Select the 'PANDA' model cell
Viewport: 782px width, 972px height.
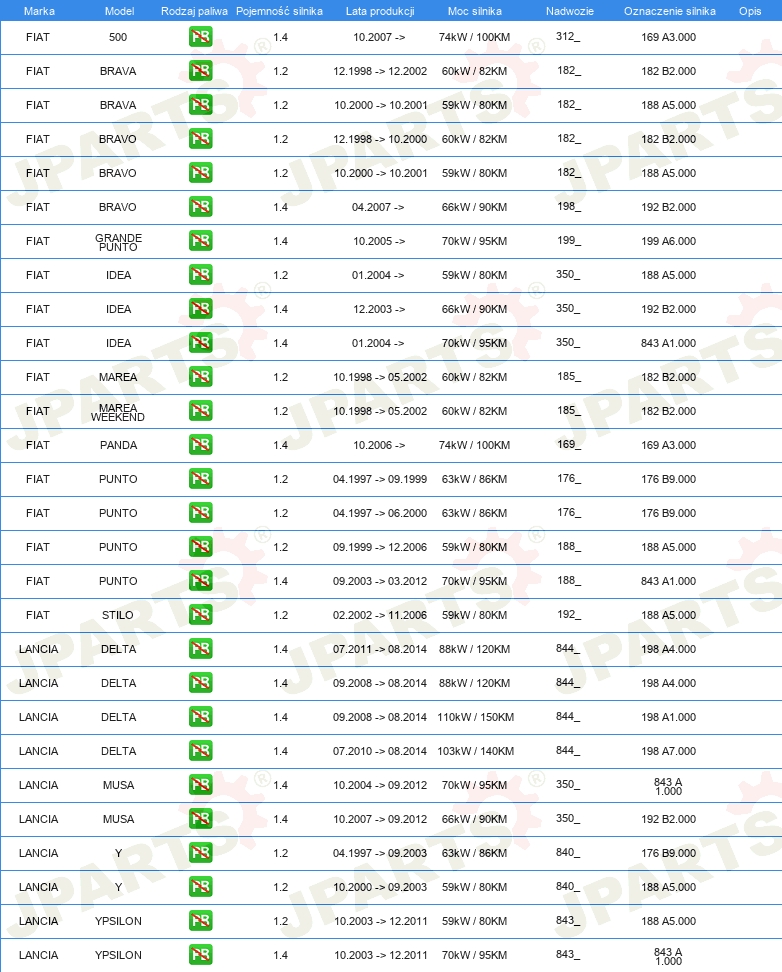coord(118,445)
